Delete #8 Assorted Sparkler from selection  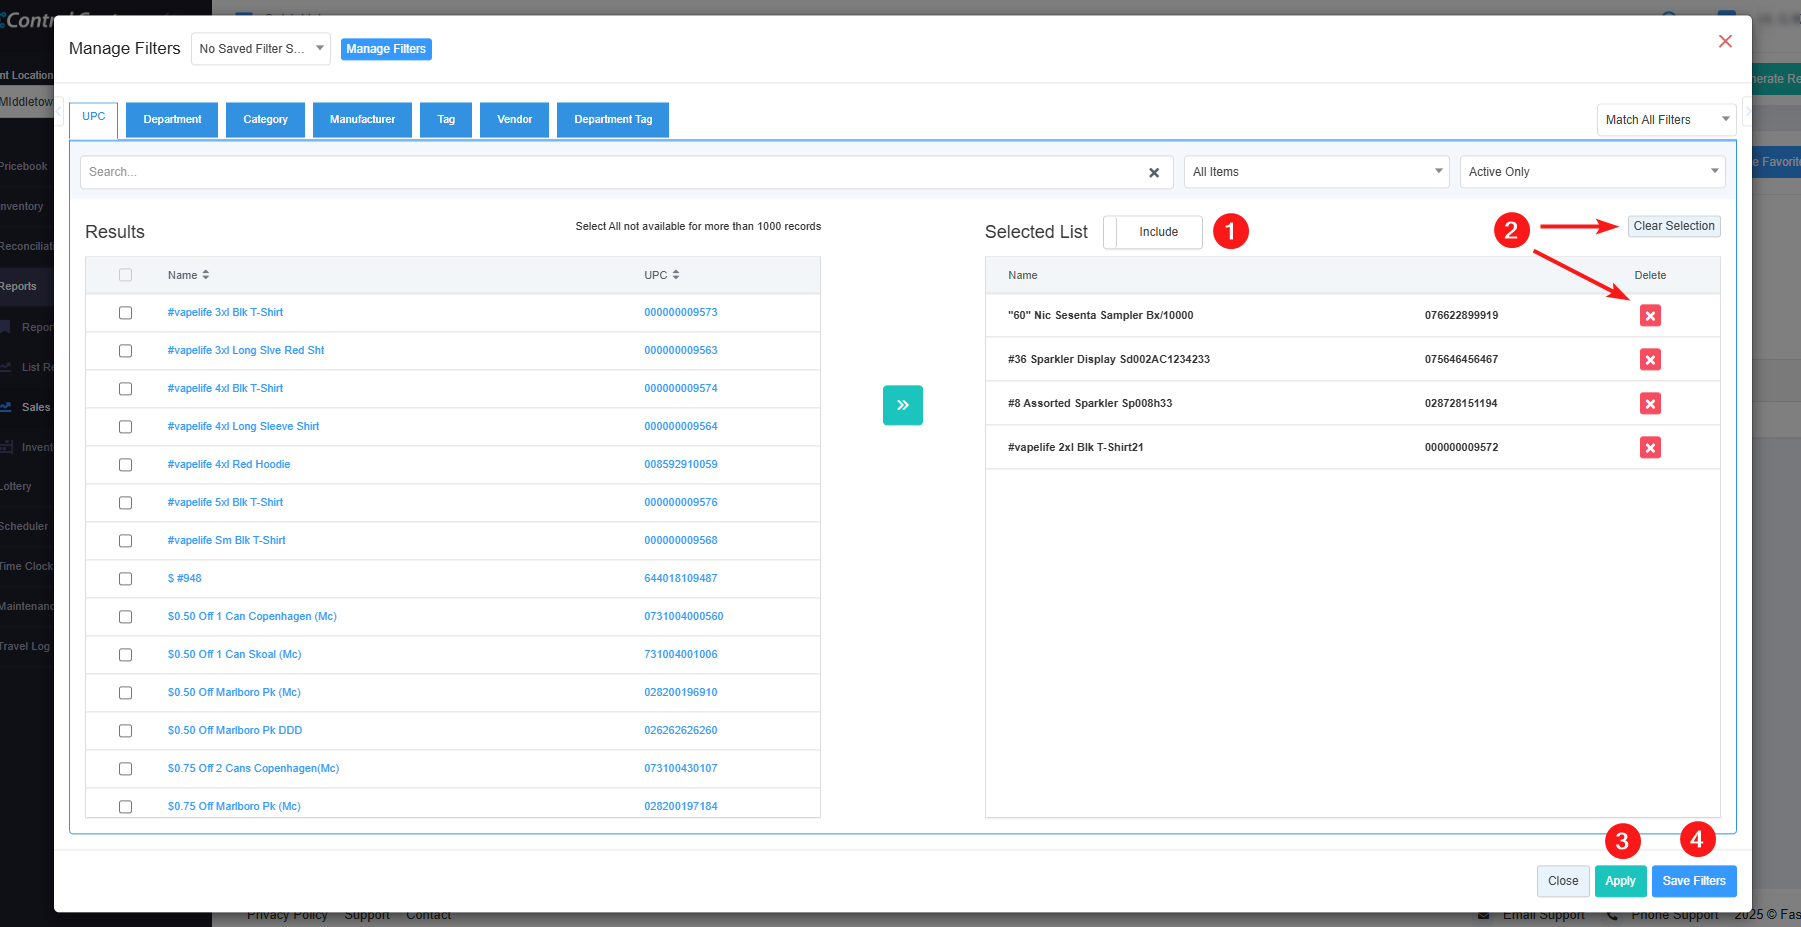1650,404
